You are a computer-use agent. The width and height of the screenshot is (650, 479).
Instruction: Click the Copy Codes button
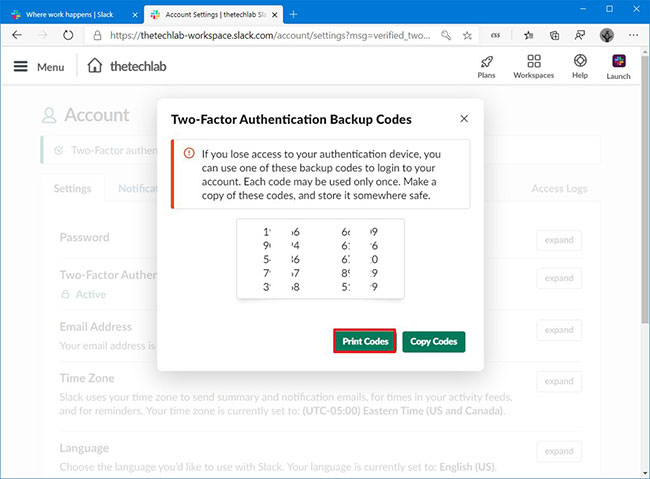click(434, 341)
